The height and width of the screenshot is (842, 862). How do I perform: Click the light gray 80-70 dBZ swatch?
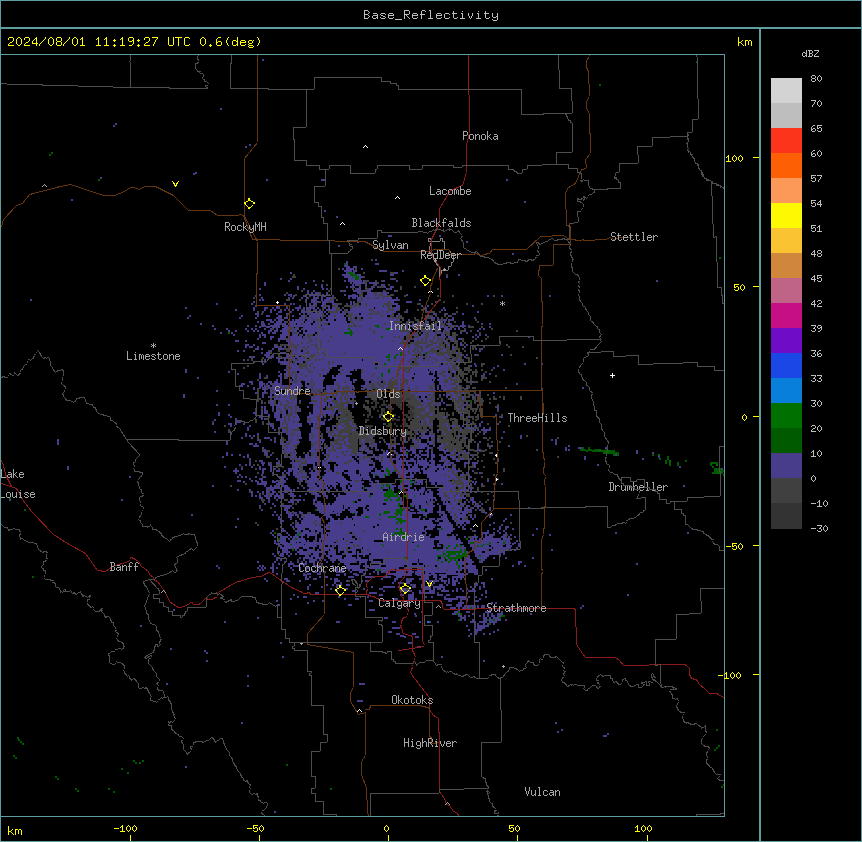click(786, 91)
